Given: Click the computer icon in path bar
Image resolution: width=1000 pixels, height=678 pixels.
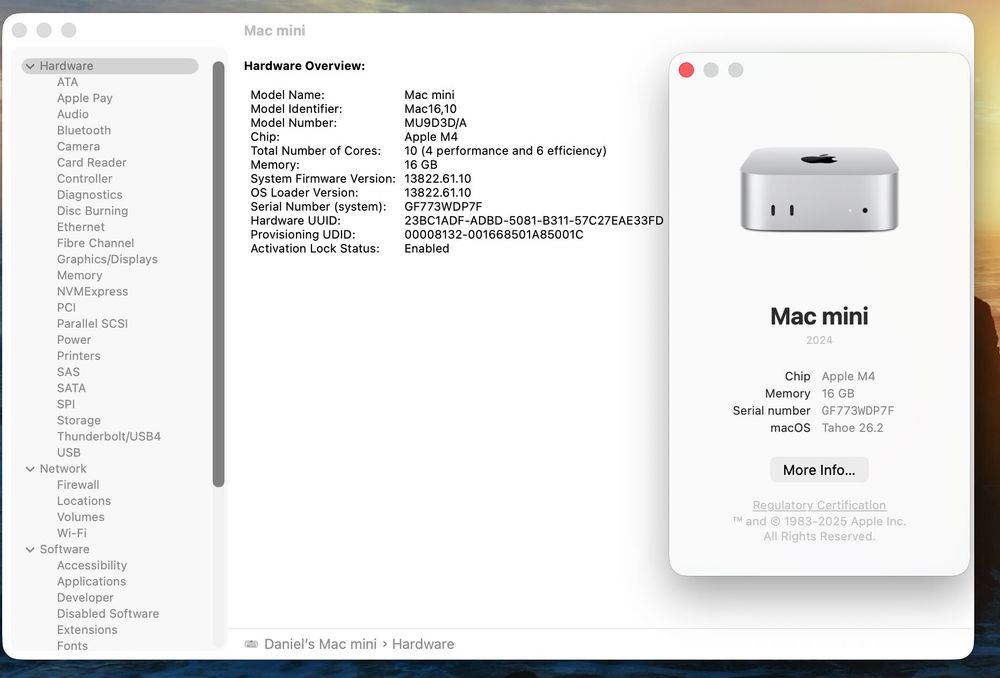Looking at the screenshot, I should 251,644.
